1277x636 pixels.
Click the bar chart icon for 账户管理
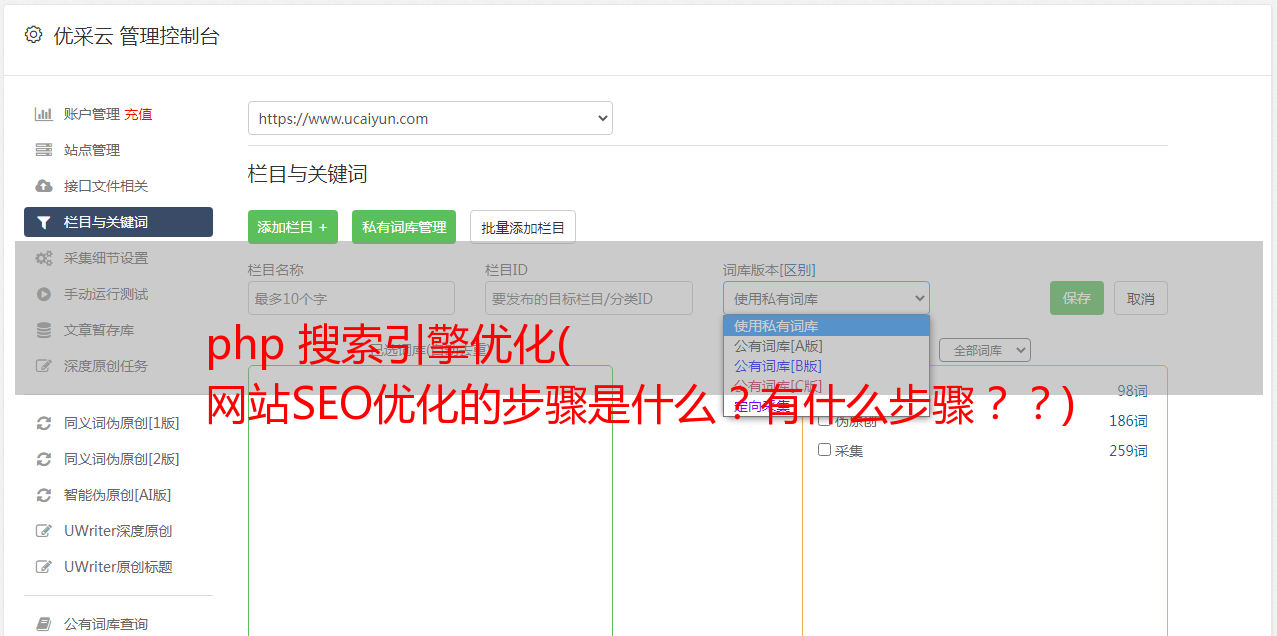[x=43, y=114]
